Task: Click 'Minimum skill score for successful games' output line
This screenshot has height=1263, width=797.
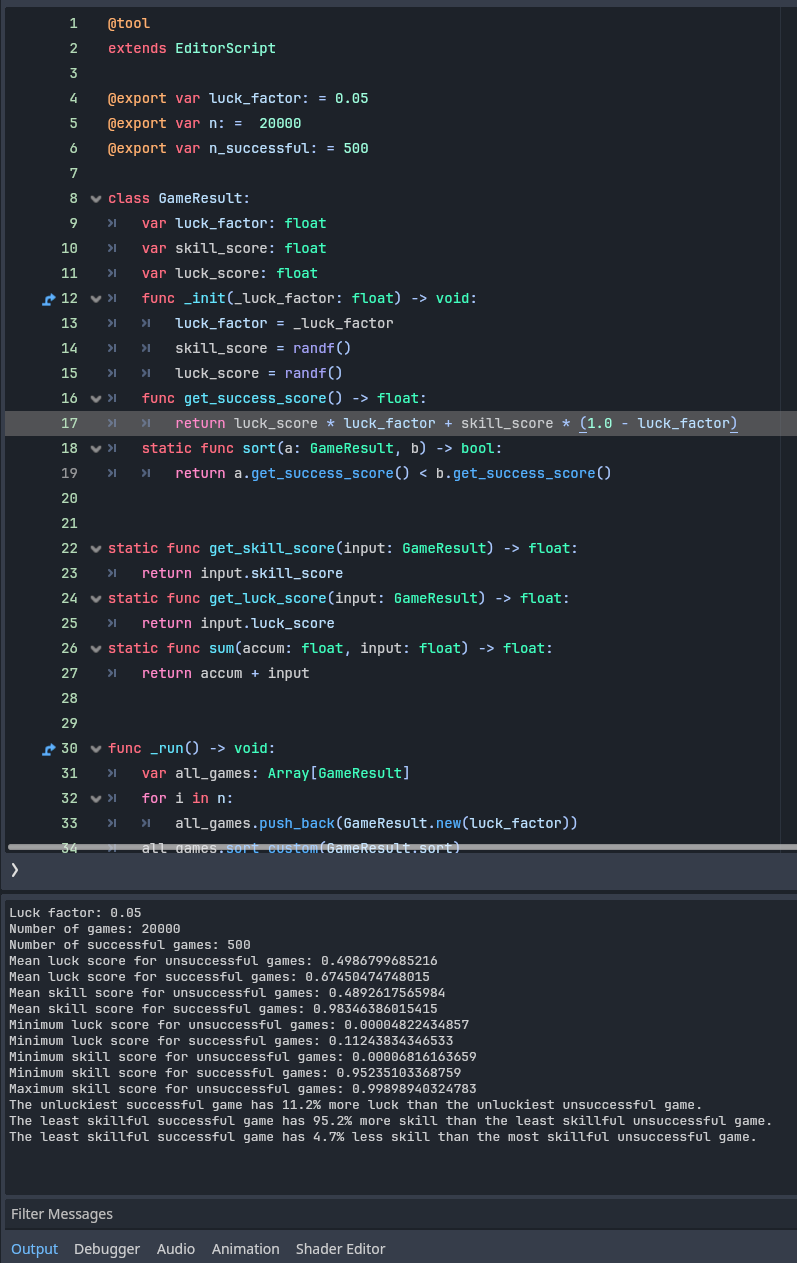Action: pyautogui.click(x=235, y=1072)
